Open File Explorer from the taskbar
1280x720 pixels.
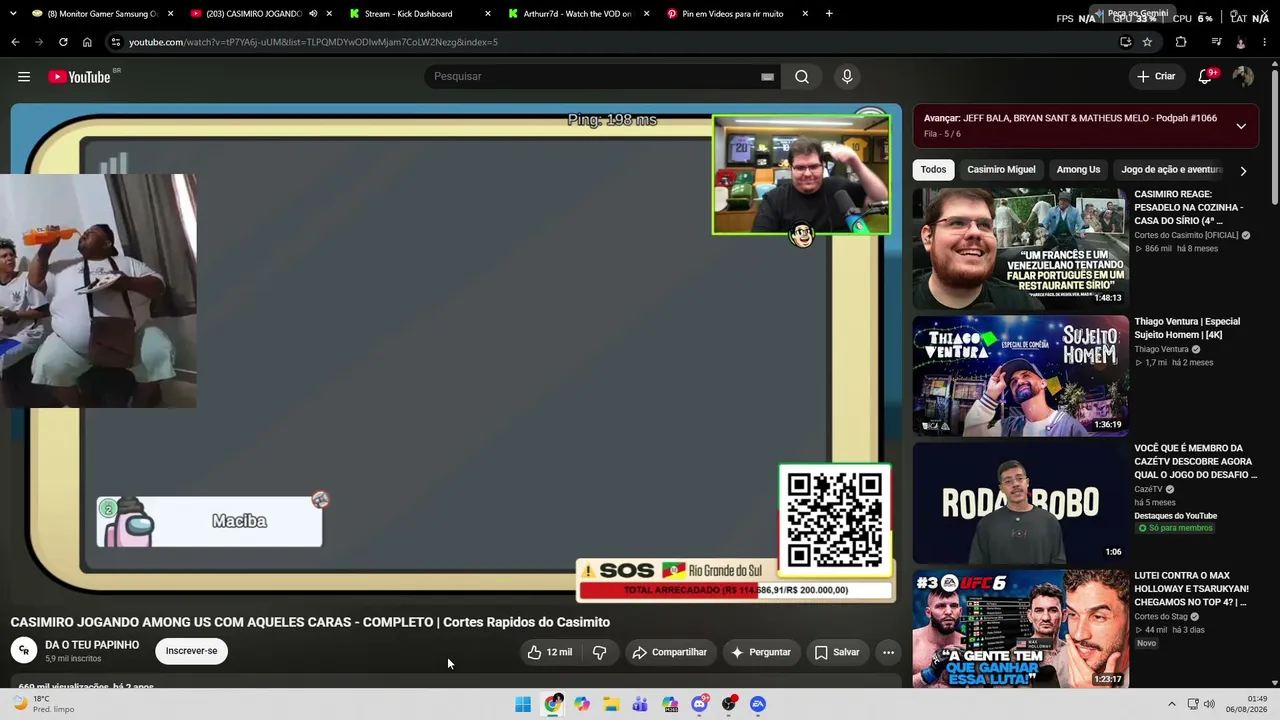[x=611, y=704]
